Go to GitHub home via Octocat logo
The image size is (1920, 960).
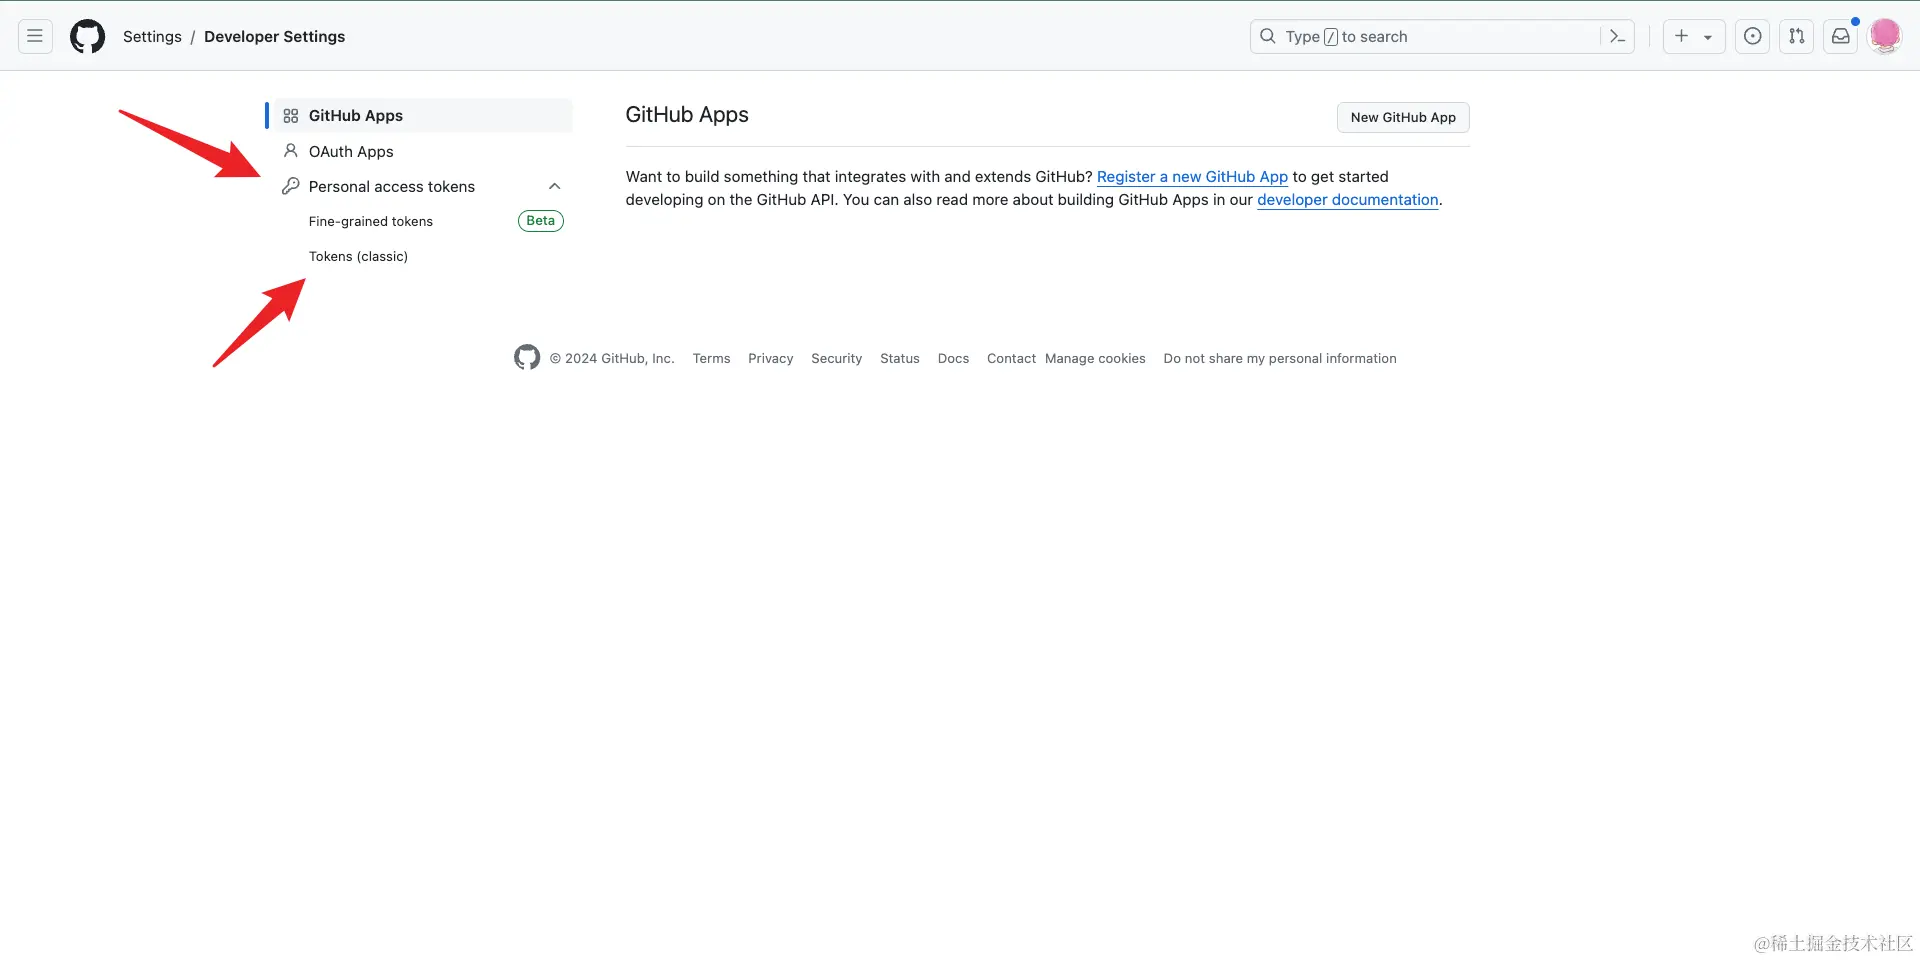click(x=87, y=36)
